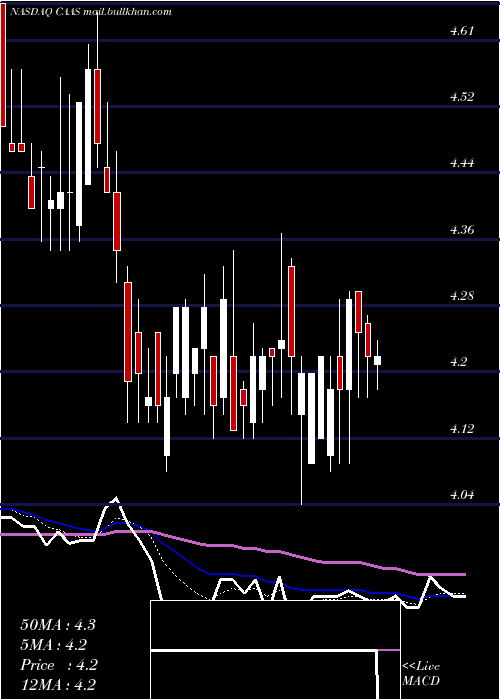Click the tall red candlestick at chart's left edge
Viewport: 500px width, 700px height.
coord(3,63)
